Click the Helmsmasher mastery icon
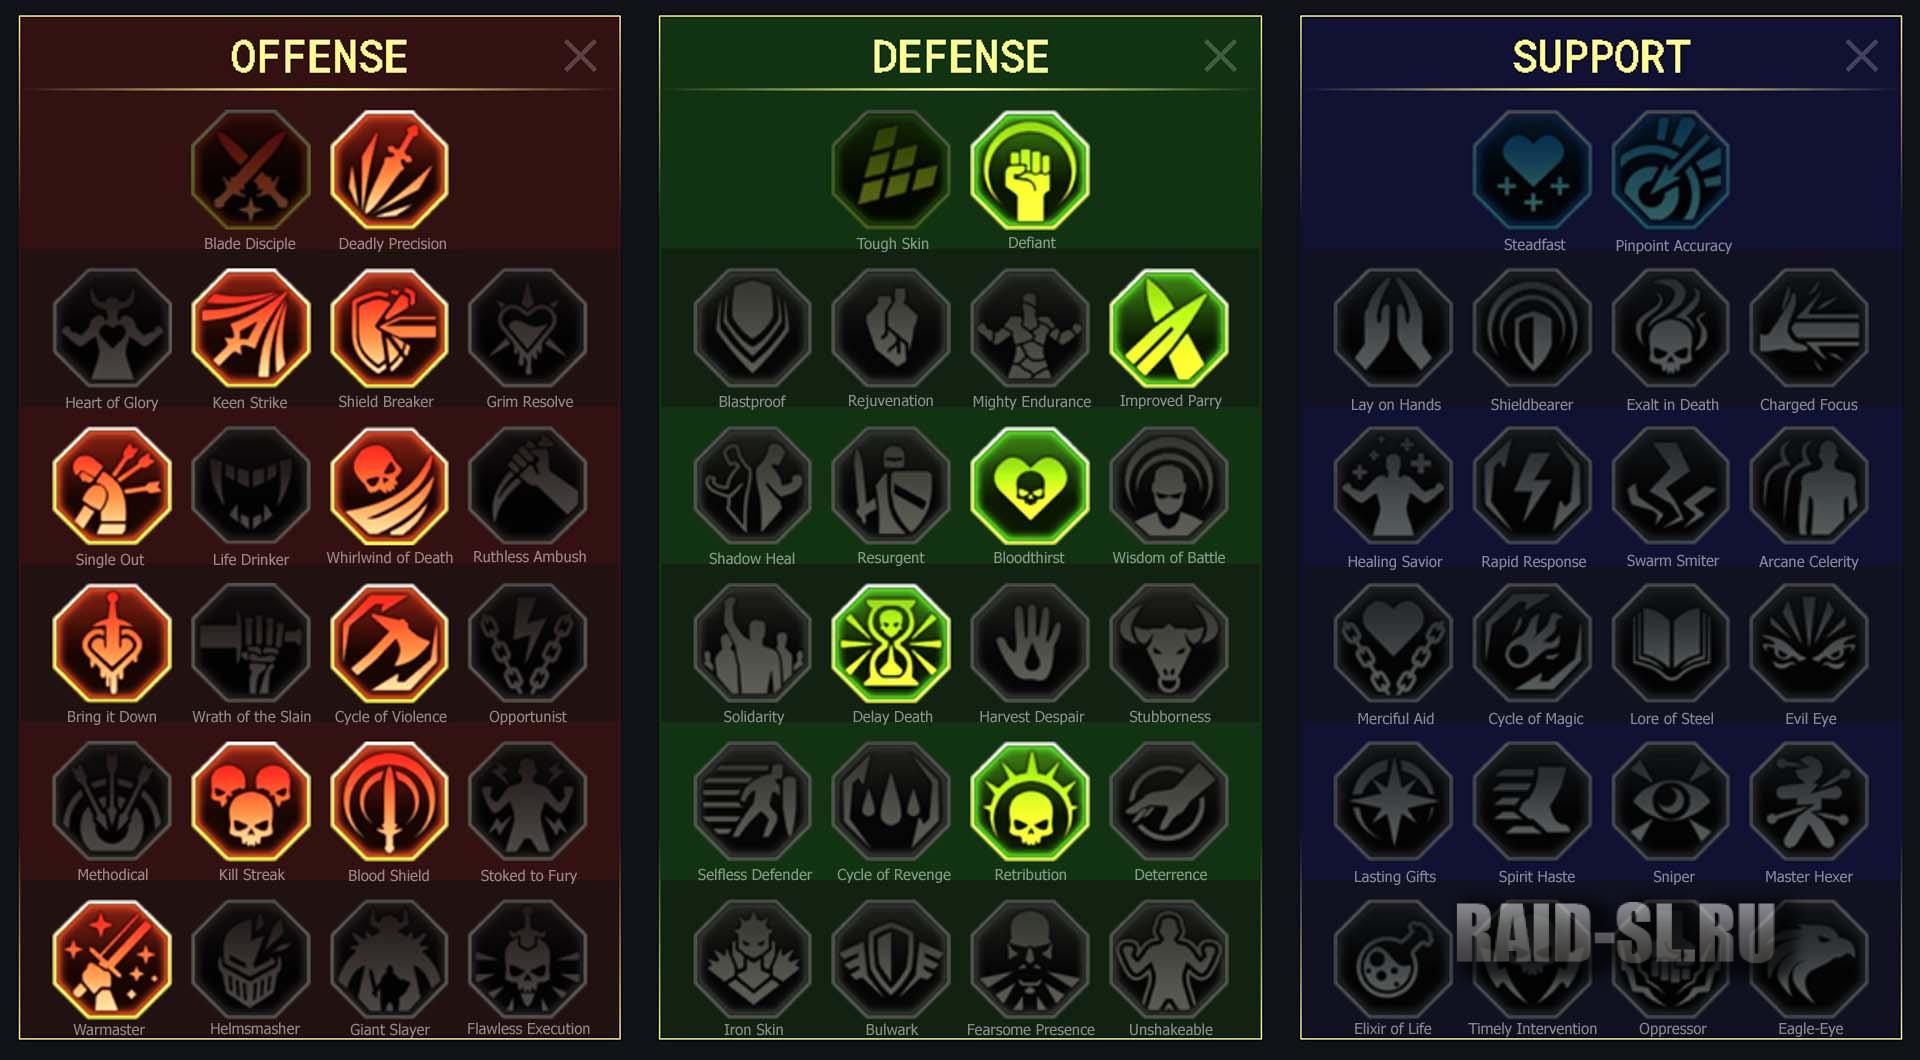Viewport: 1920px width, 1060px height. [x=250, y=959]
